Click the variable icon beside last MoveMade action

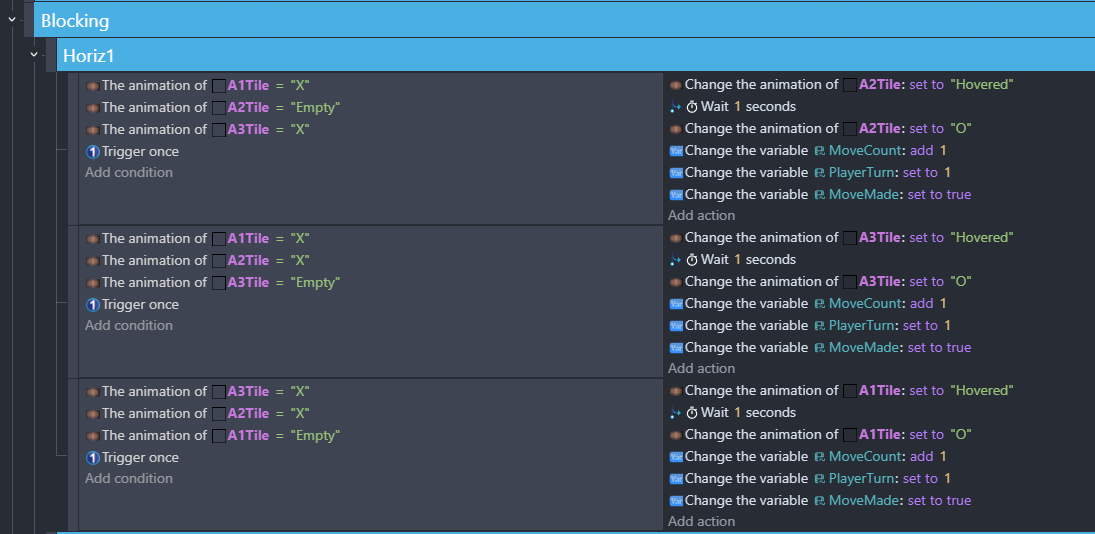[675, 500]
